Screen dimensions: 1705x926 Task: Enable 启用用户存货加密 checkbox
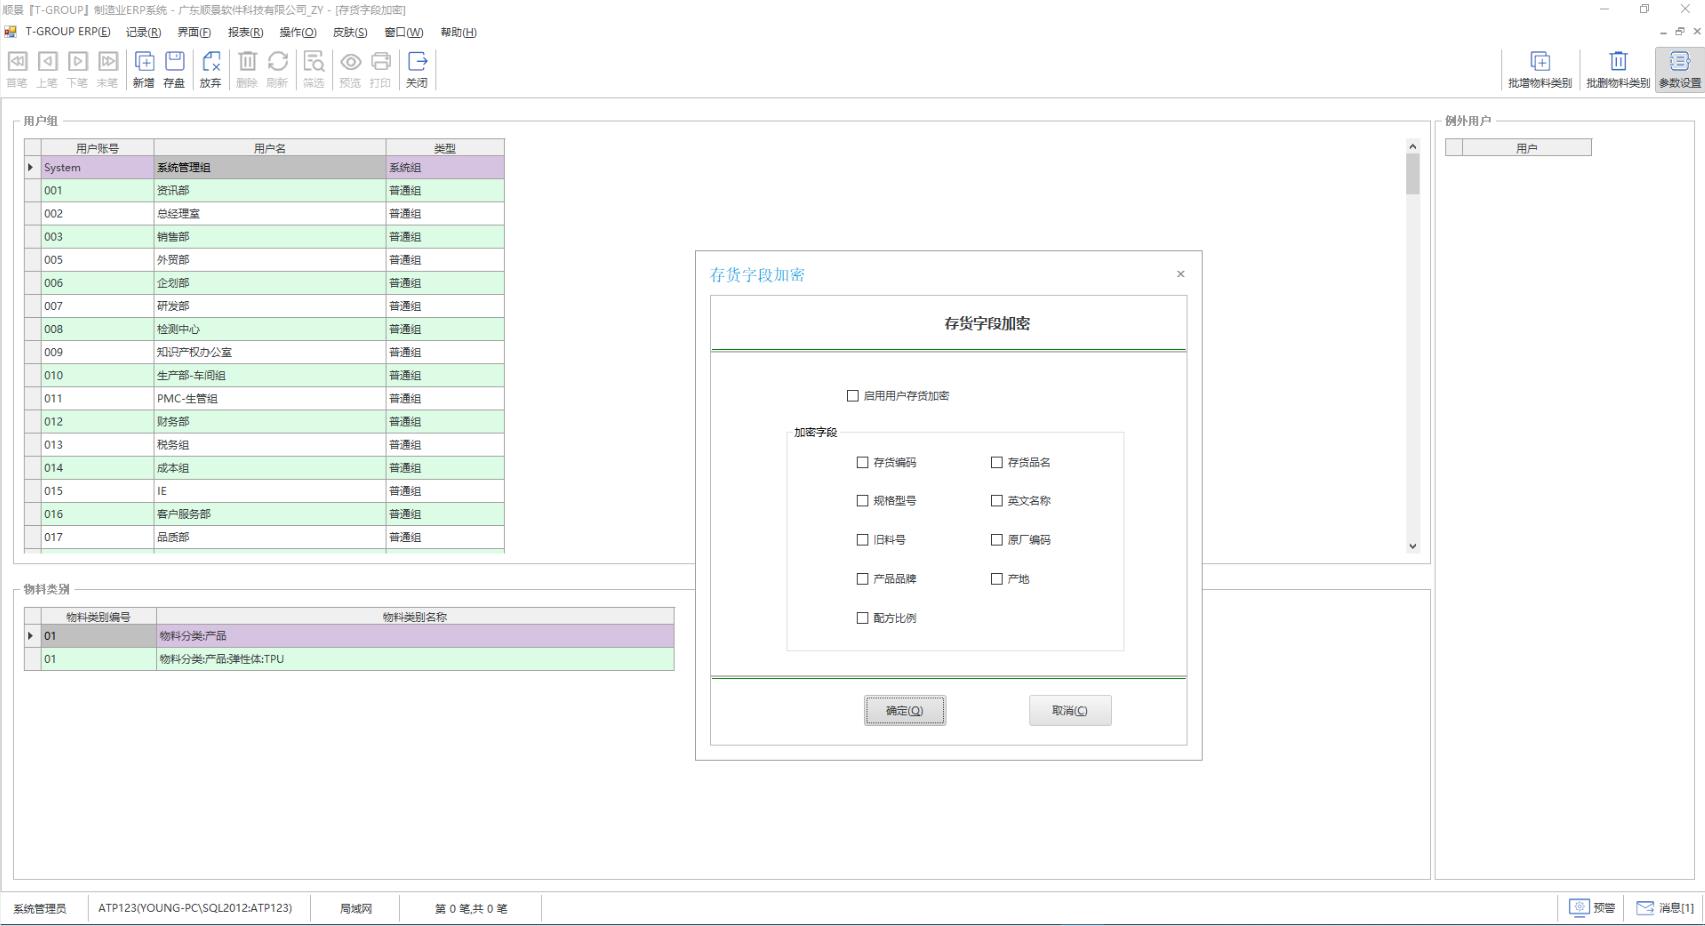point(853,396)
